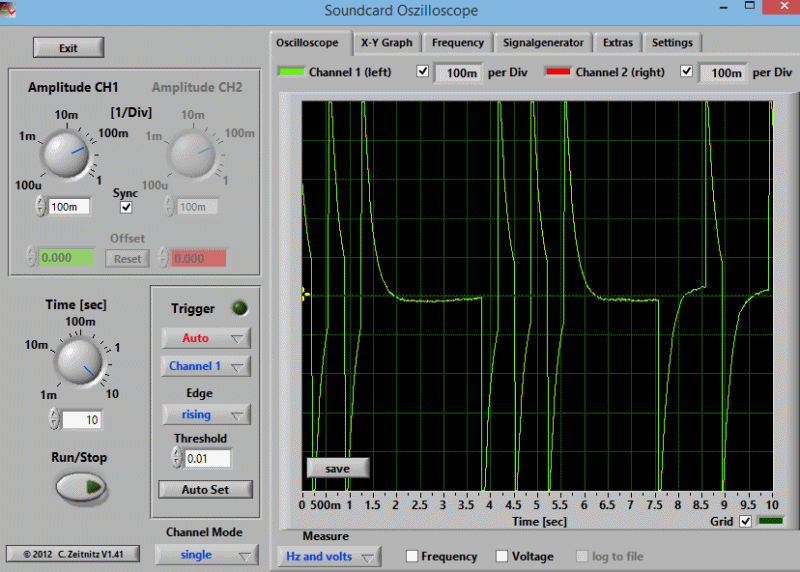The image size is (800, 572).
Task: Enable the Frequency measure checkbox
Action: point(412,556)
